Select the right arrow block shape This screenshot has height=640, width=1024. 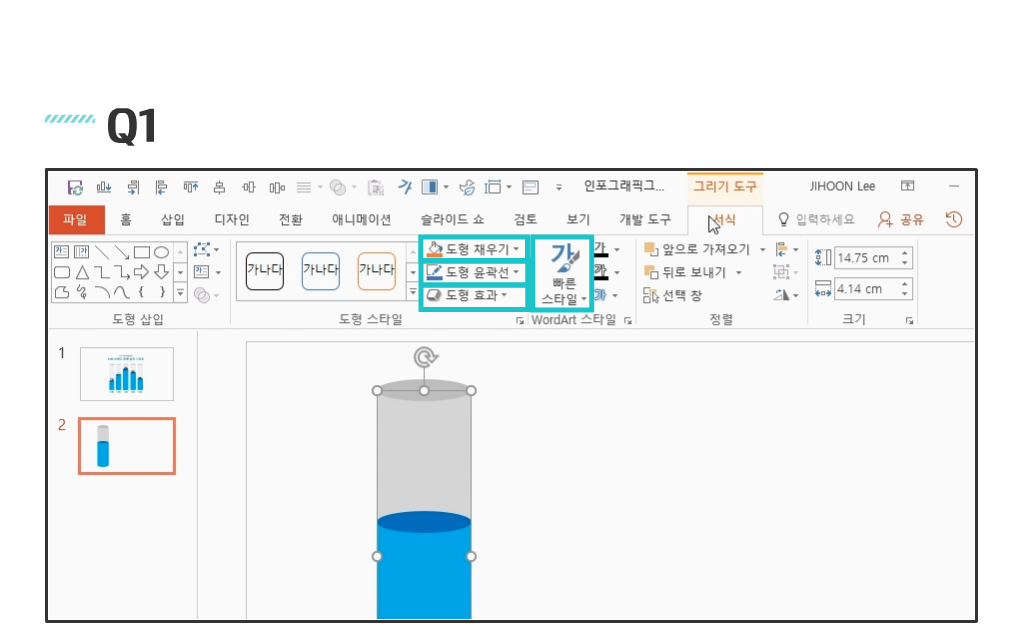coord(141,272)
